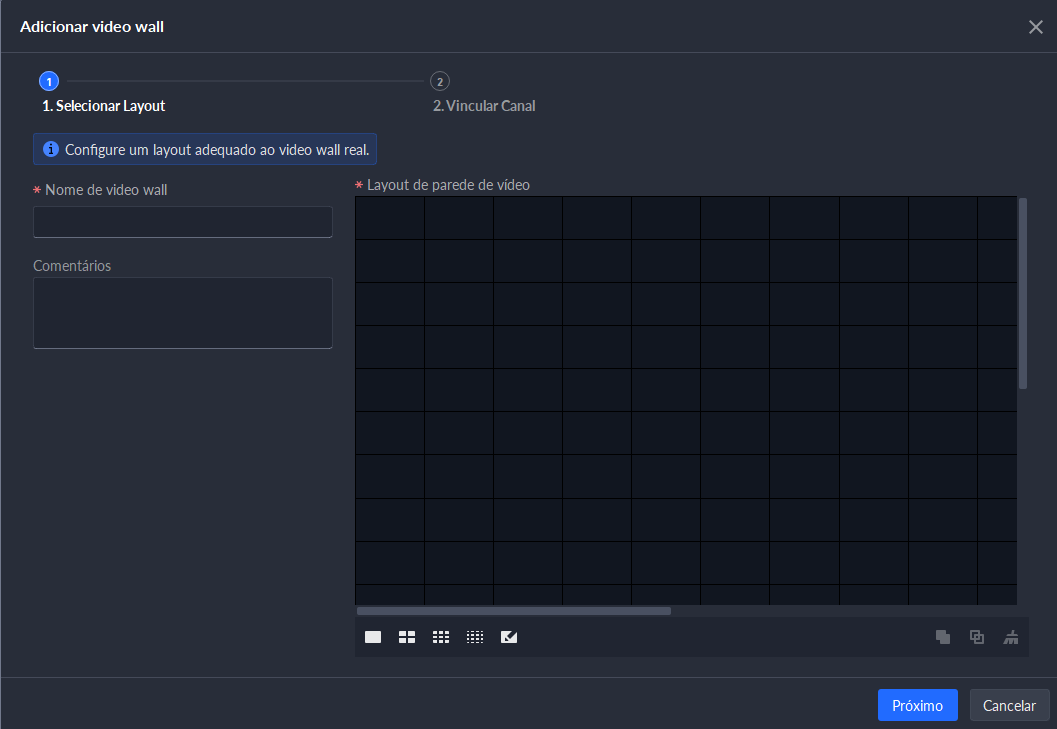Click the vertical scrollbar of the layout grid
This screenshot has width=1057, height=729.
point(1023,294)
